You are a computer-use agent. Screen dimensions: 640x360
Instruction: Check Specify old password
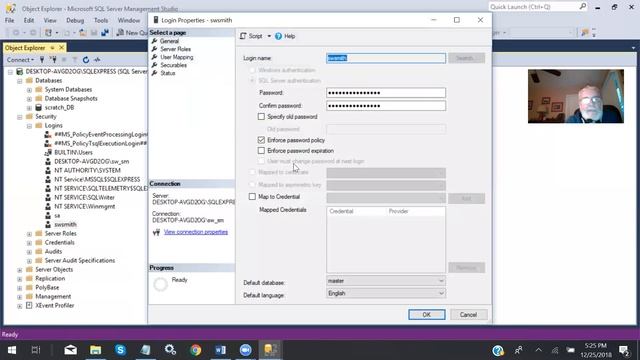pyautogui.click(x=261, y=117)
